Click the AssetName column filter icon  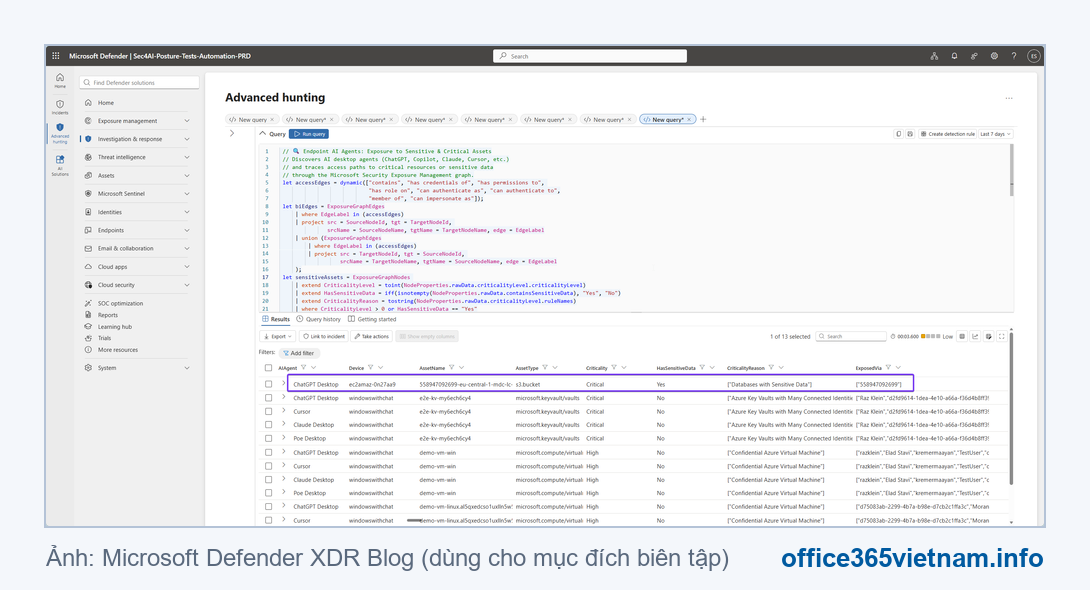452,368
